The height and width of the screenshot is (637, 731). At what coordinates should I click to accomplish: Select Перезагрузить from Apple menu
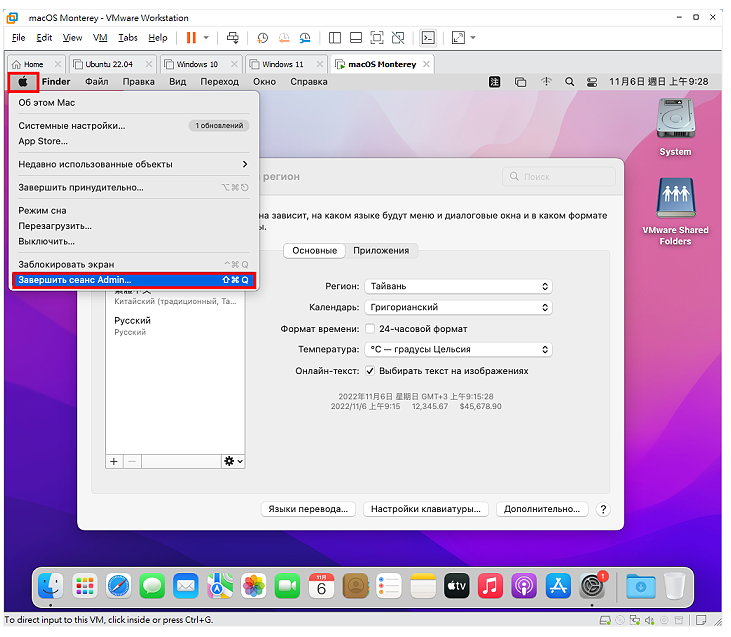133,226
